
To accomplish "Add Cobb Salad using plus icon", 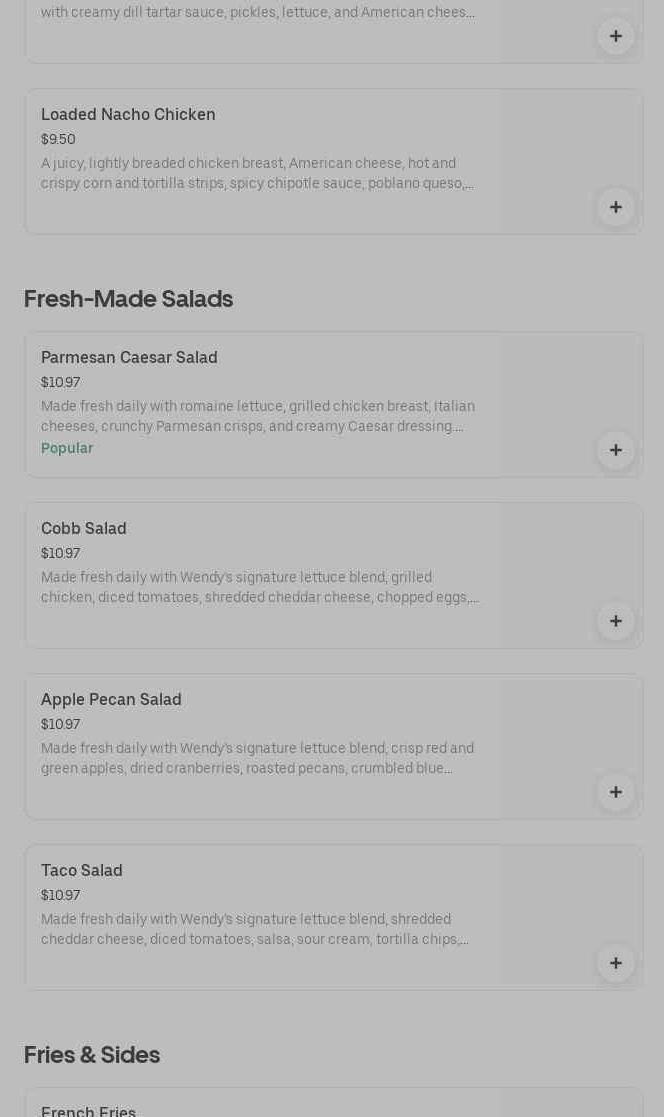I will pos(615,621).
